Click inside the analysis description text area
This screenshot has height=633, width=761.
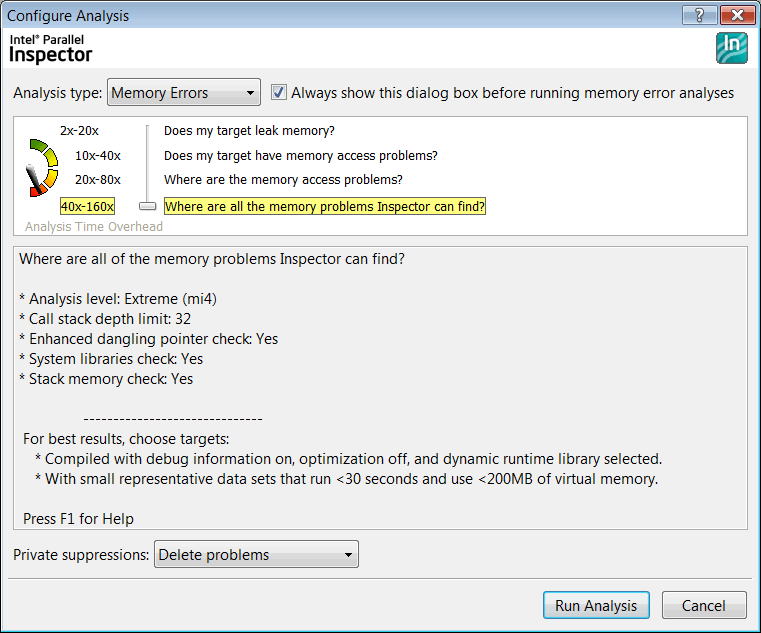[x=380, y=440]
